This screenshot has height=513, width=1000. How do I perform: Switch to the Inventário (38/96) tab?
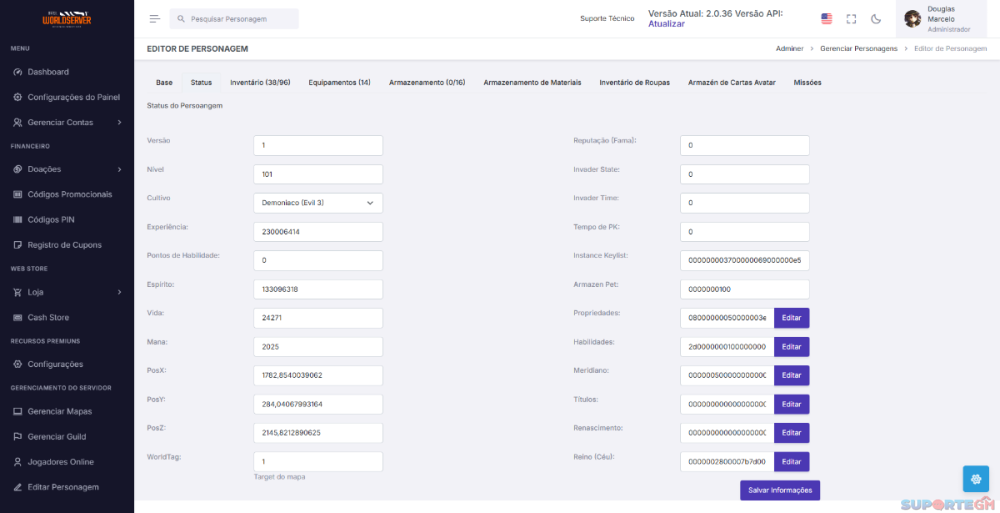[260, 82]
